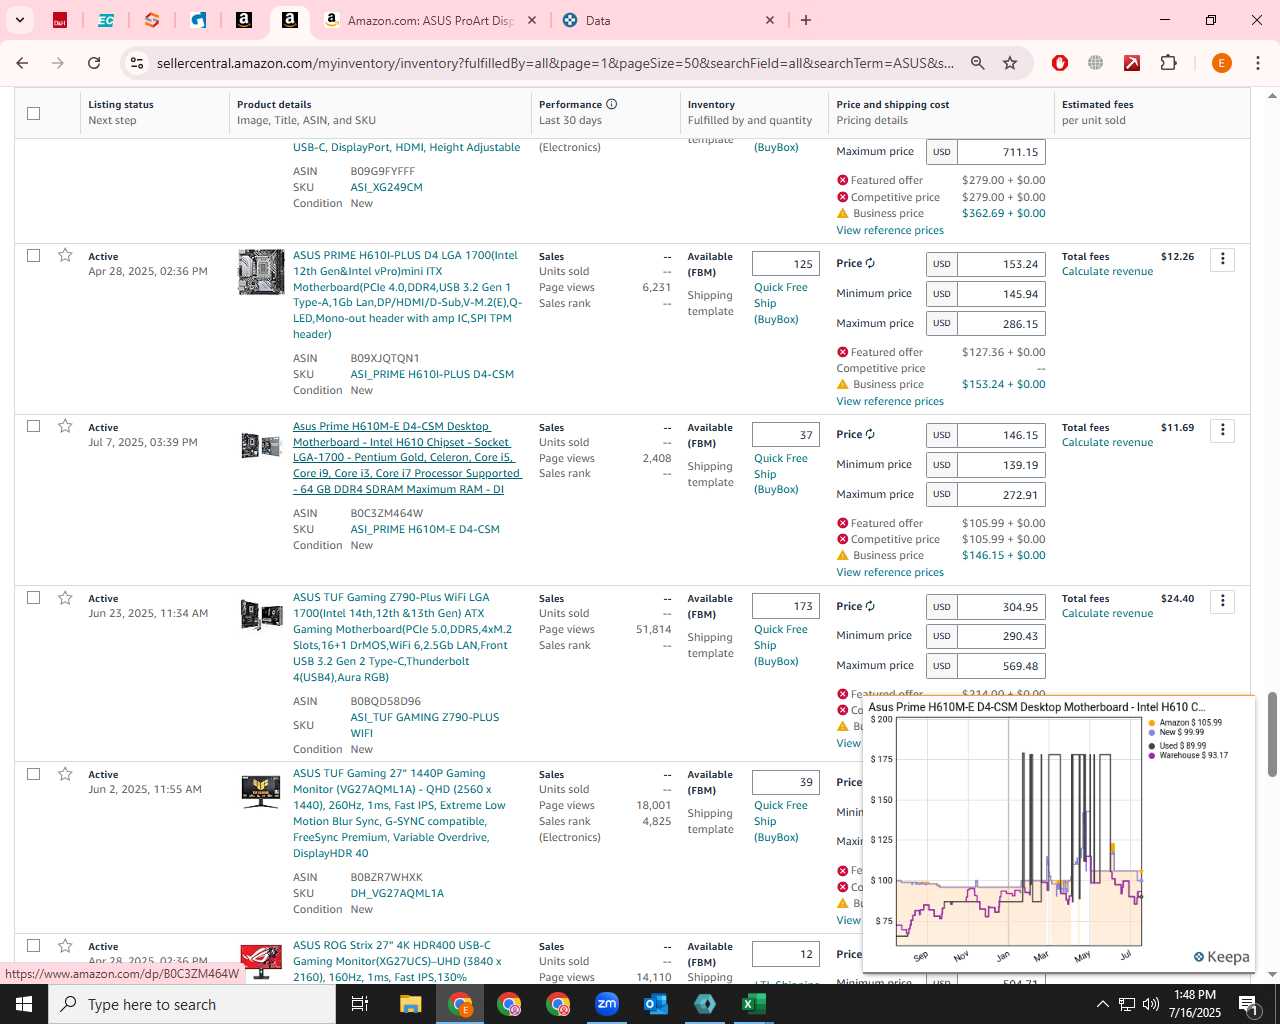Open Performance column info icon
This screenshot has width=1280, height=1024.
(611, 104)
